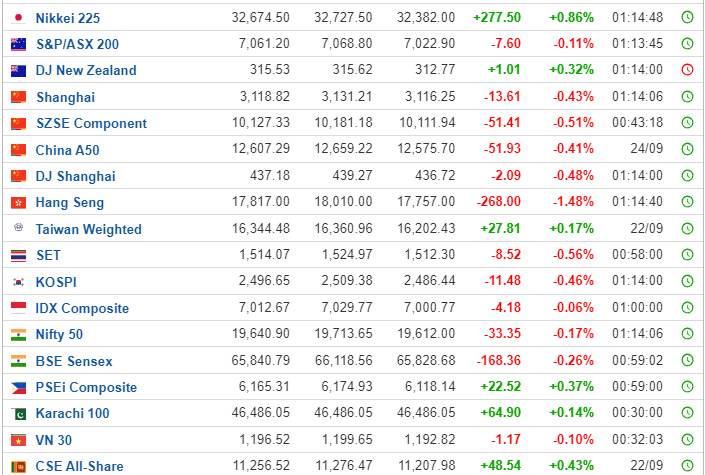Click the clock icon in BSE Sensex row
This screenshot has width=705, height=475.
(x=687, y=360)
